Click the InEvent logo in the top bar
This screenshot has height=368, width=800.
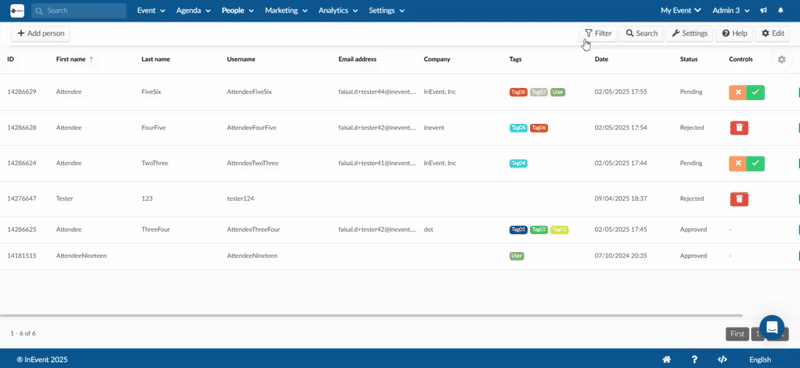point(17,10)
